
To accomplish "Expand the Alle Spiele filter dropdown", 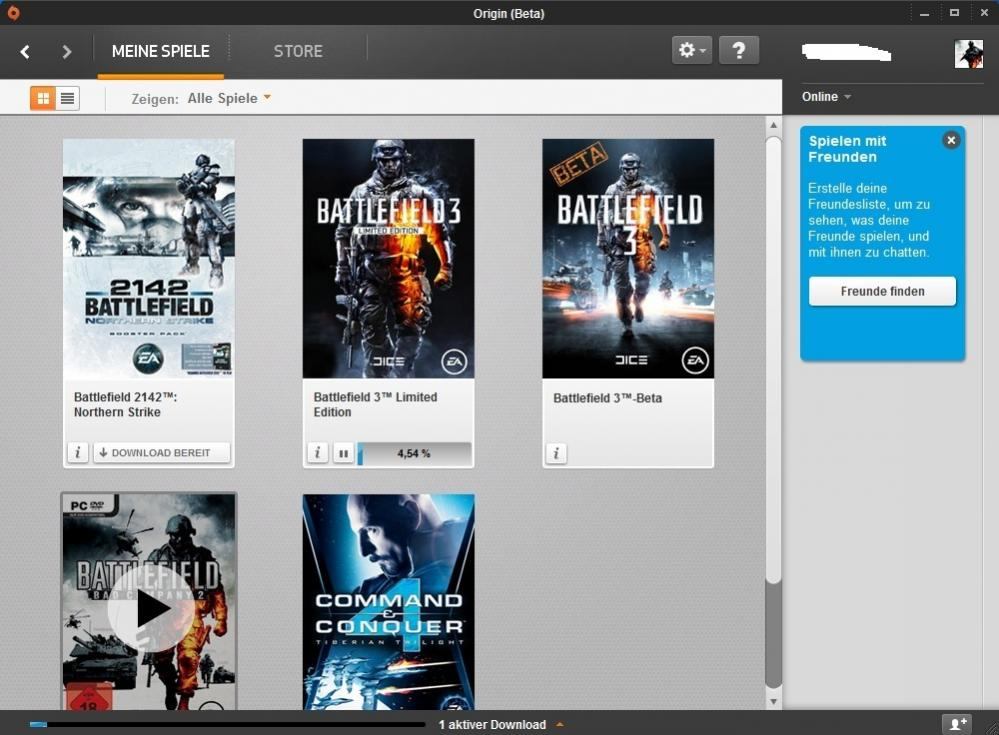I will click(x=229, y=98).
